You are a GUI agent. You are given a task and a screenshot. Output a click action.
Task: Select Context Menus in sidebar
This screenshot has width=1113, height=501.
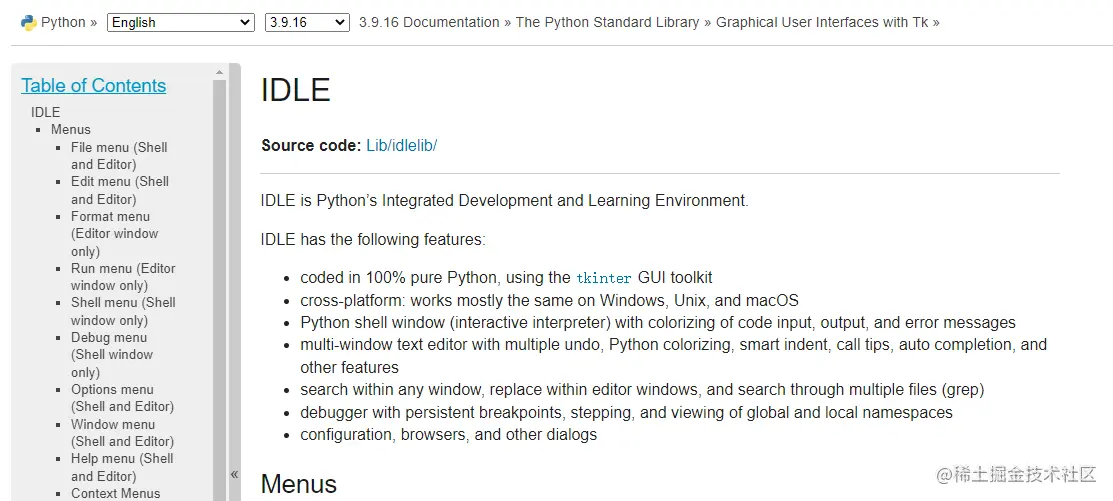coord(115,493)
